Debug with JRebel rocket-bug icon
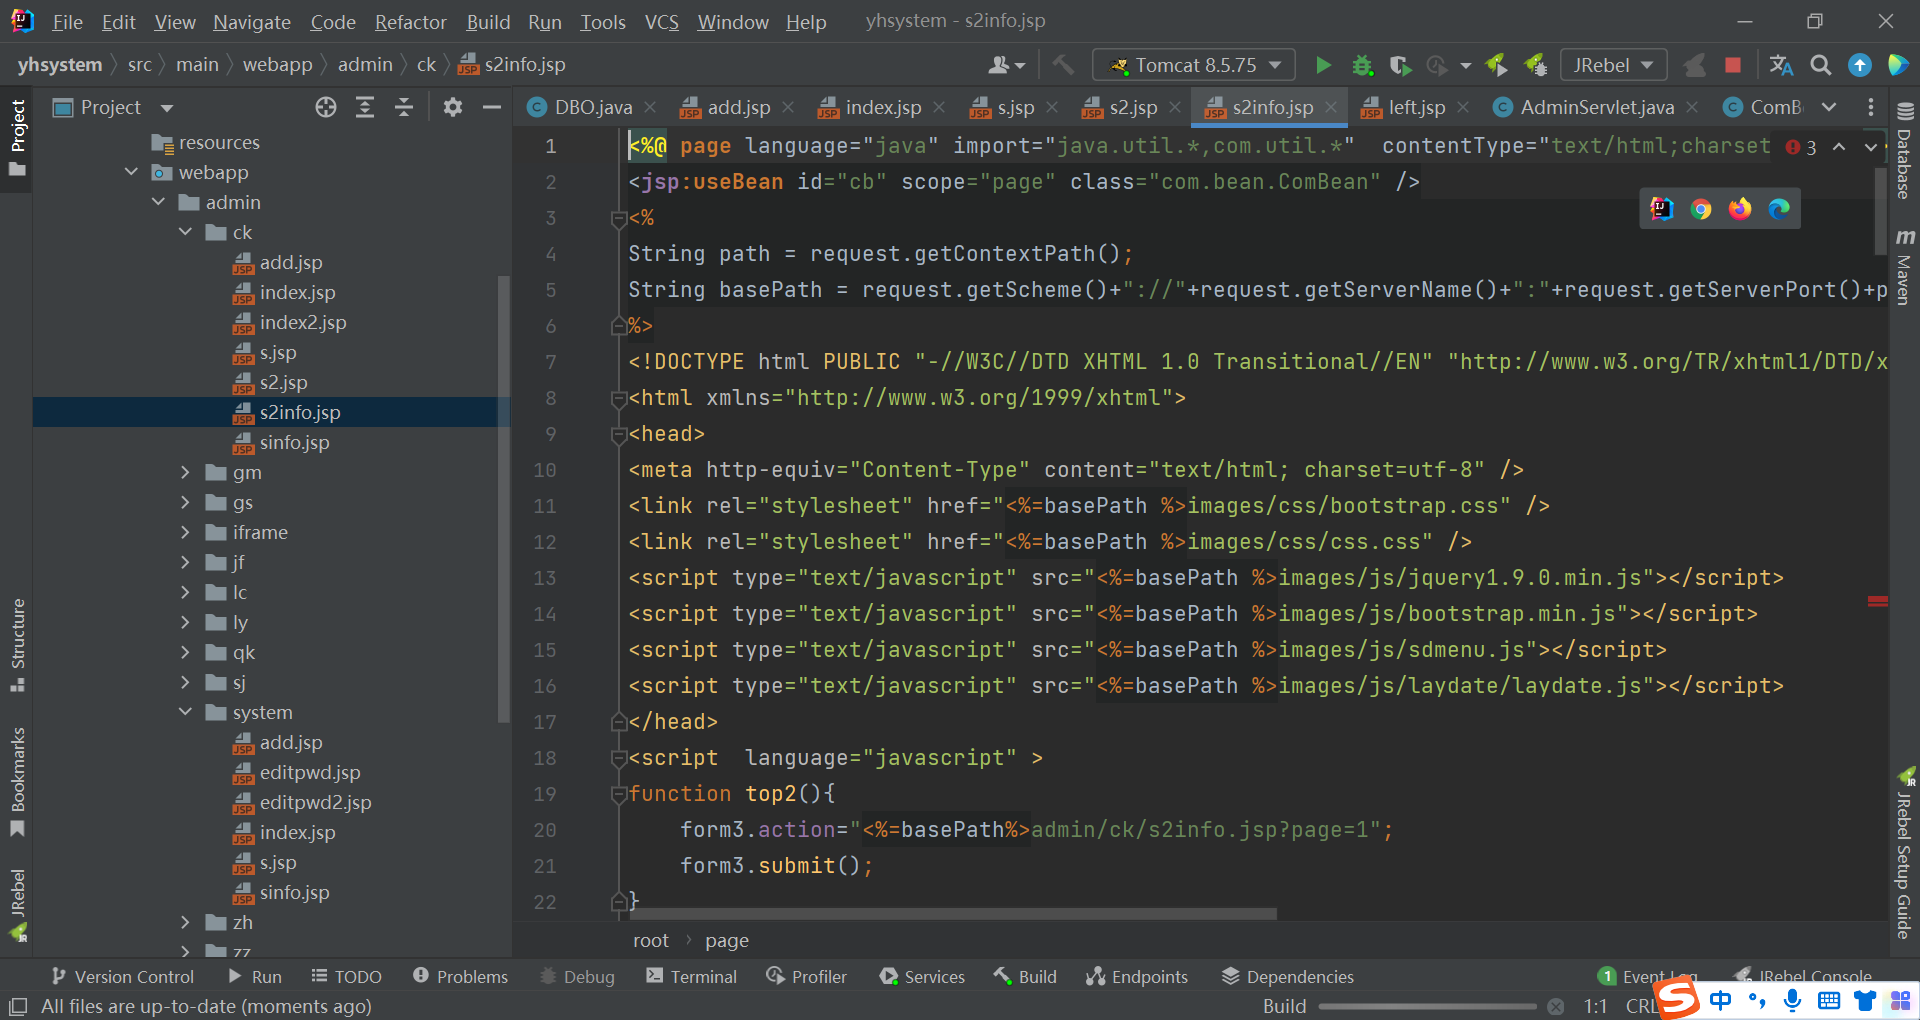The width and height of the screenshot is (1920, 1020). click(x=1536, y=65)
